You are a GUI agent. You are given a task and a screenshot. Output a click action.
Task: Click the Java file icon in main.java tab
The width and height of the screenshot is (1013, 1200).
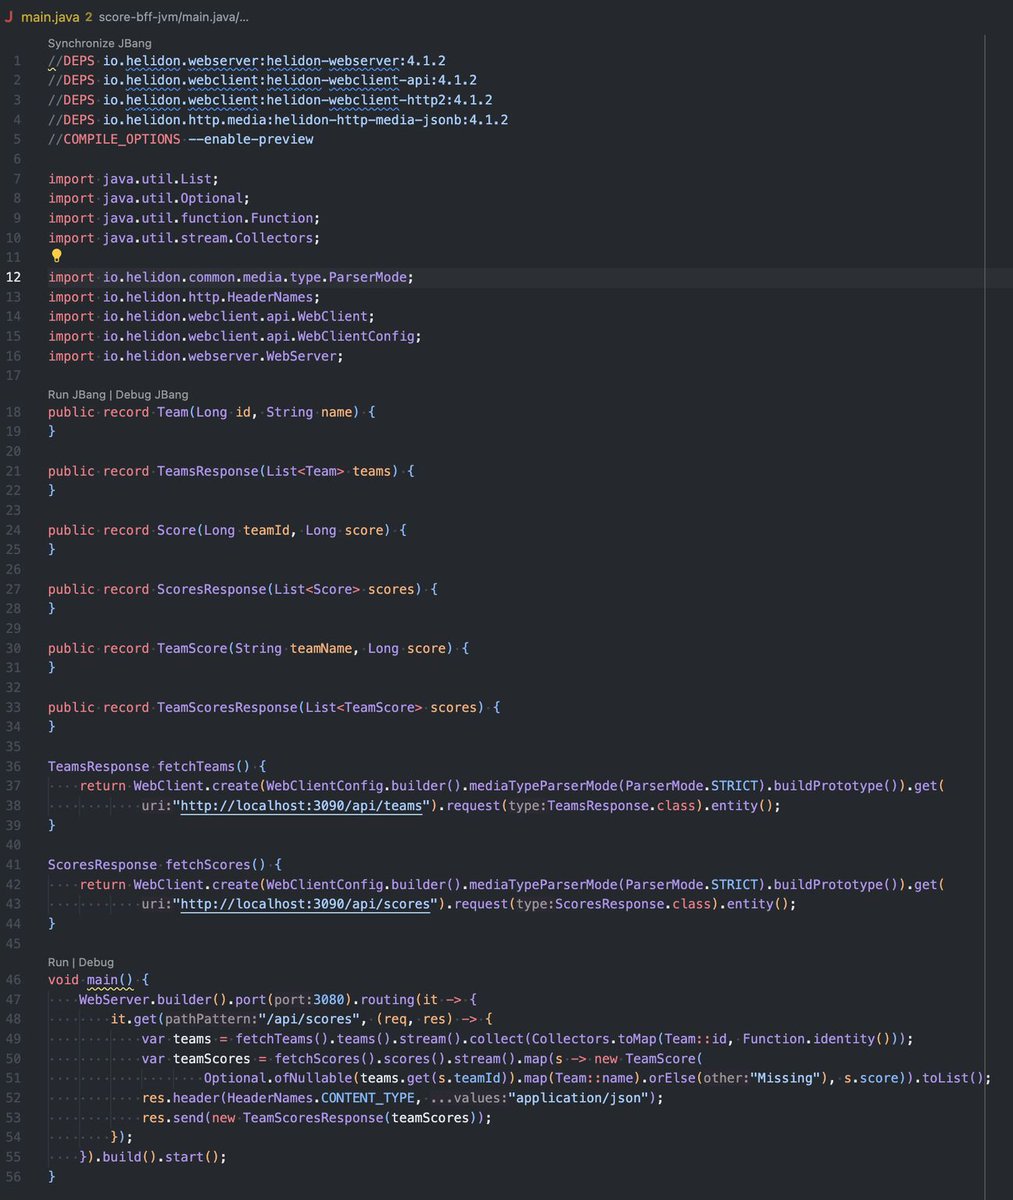(8, 17)
